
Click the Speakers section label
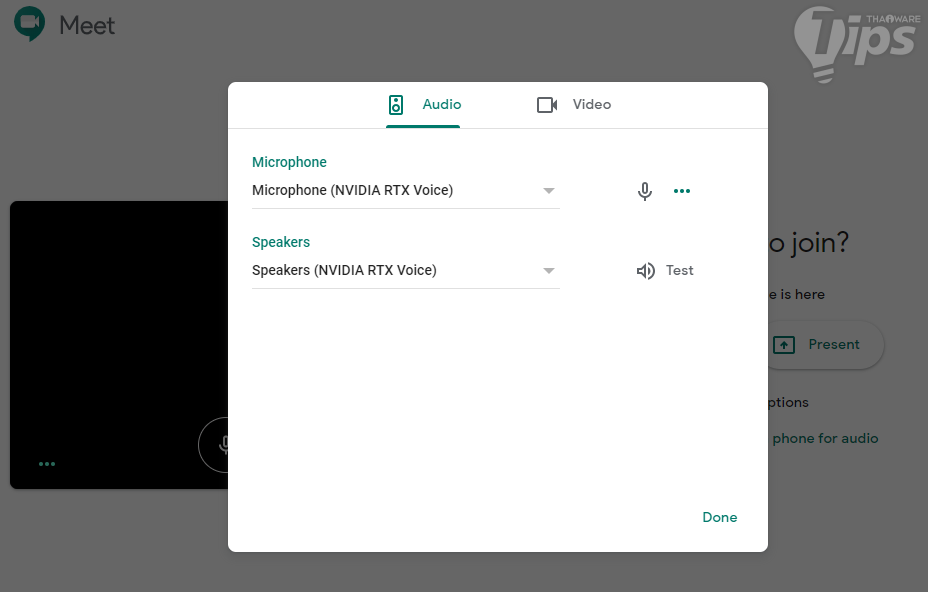coord(281,242)
